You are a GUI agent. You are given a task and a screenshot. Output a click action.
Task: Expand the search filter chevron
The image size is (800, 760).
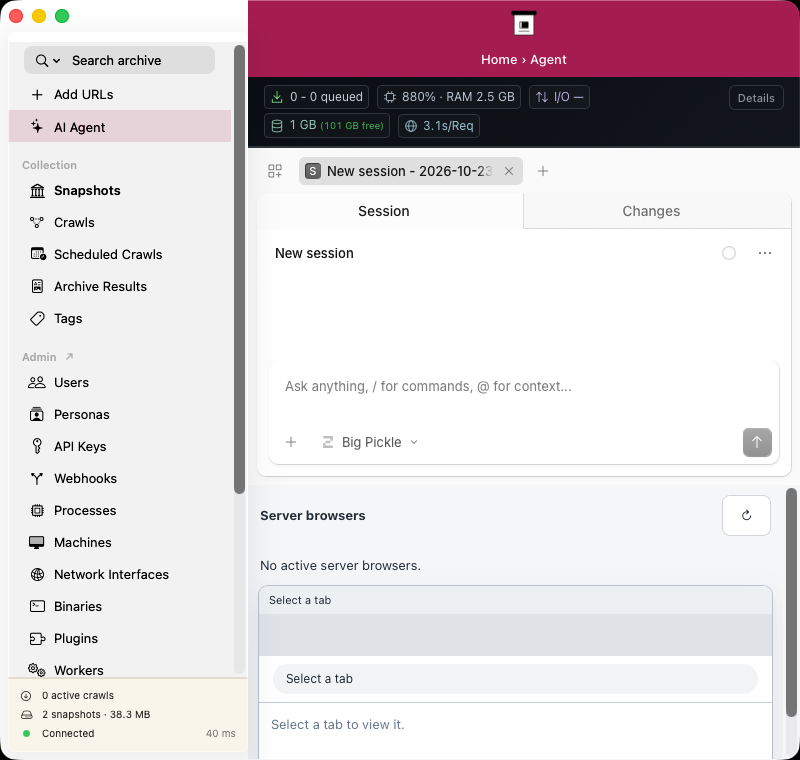[57, 61]
